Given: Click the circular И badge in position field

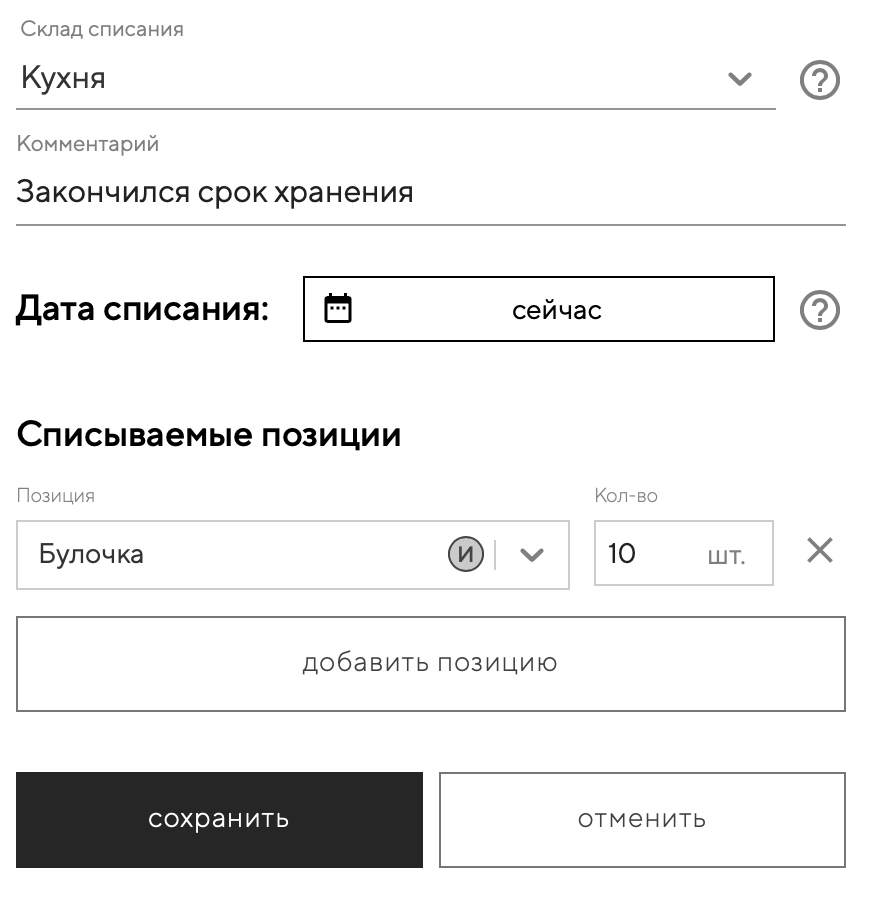Looking at the screenshot, I should pyautogui.click(x=465, y=554).
